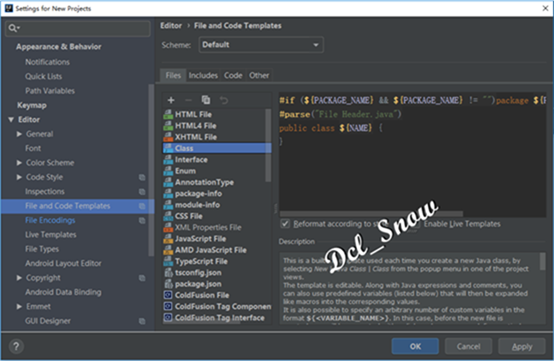
Task: Copy the selected template
Action: pos(206,100)
